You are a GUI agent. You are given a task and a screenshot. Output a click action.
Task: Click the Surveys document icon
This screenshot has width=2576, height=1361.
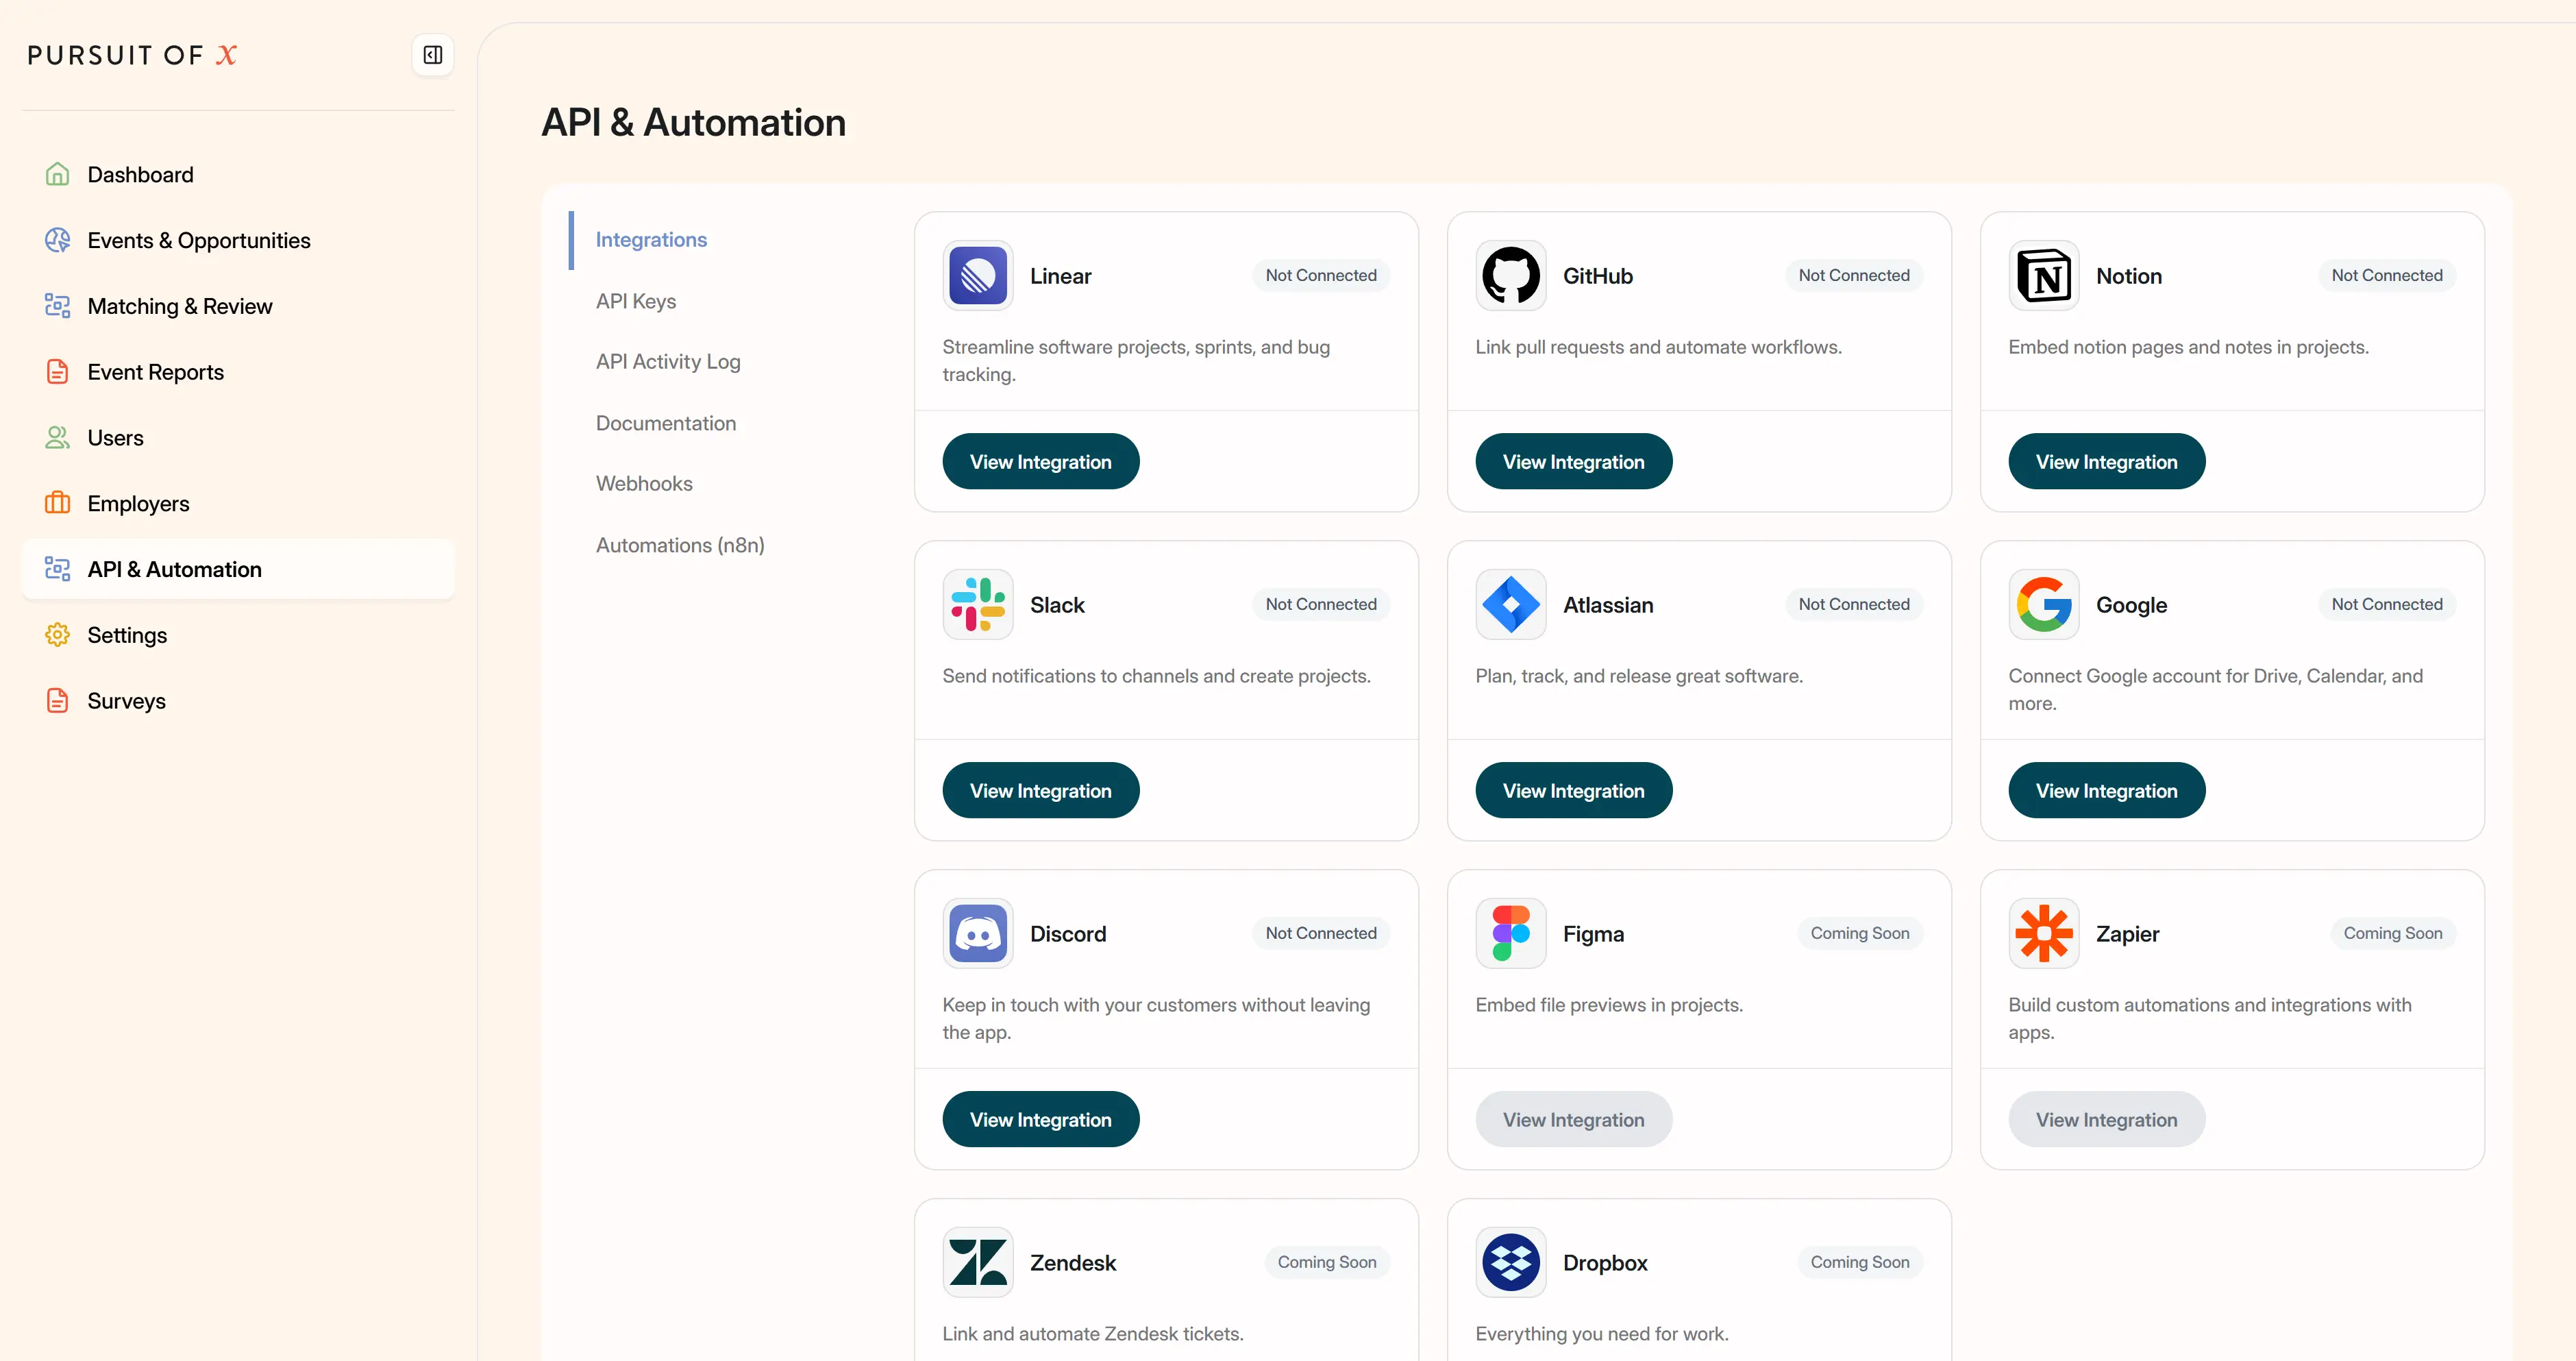[x=58, y=701]
